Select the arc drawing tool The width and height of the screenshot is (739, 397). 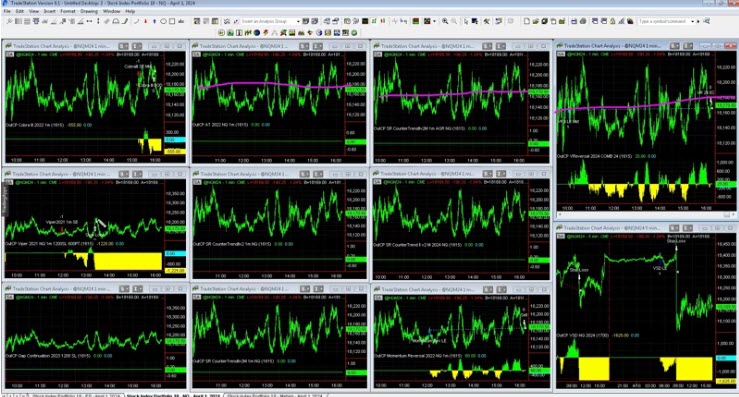pos(136,21)
